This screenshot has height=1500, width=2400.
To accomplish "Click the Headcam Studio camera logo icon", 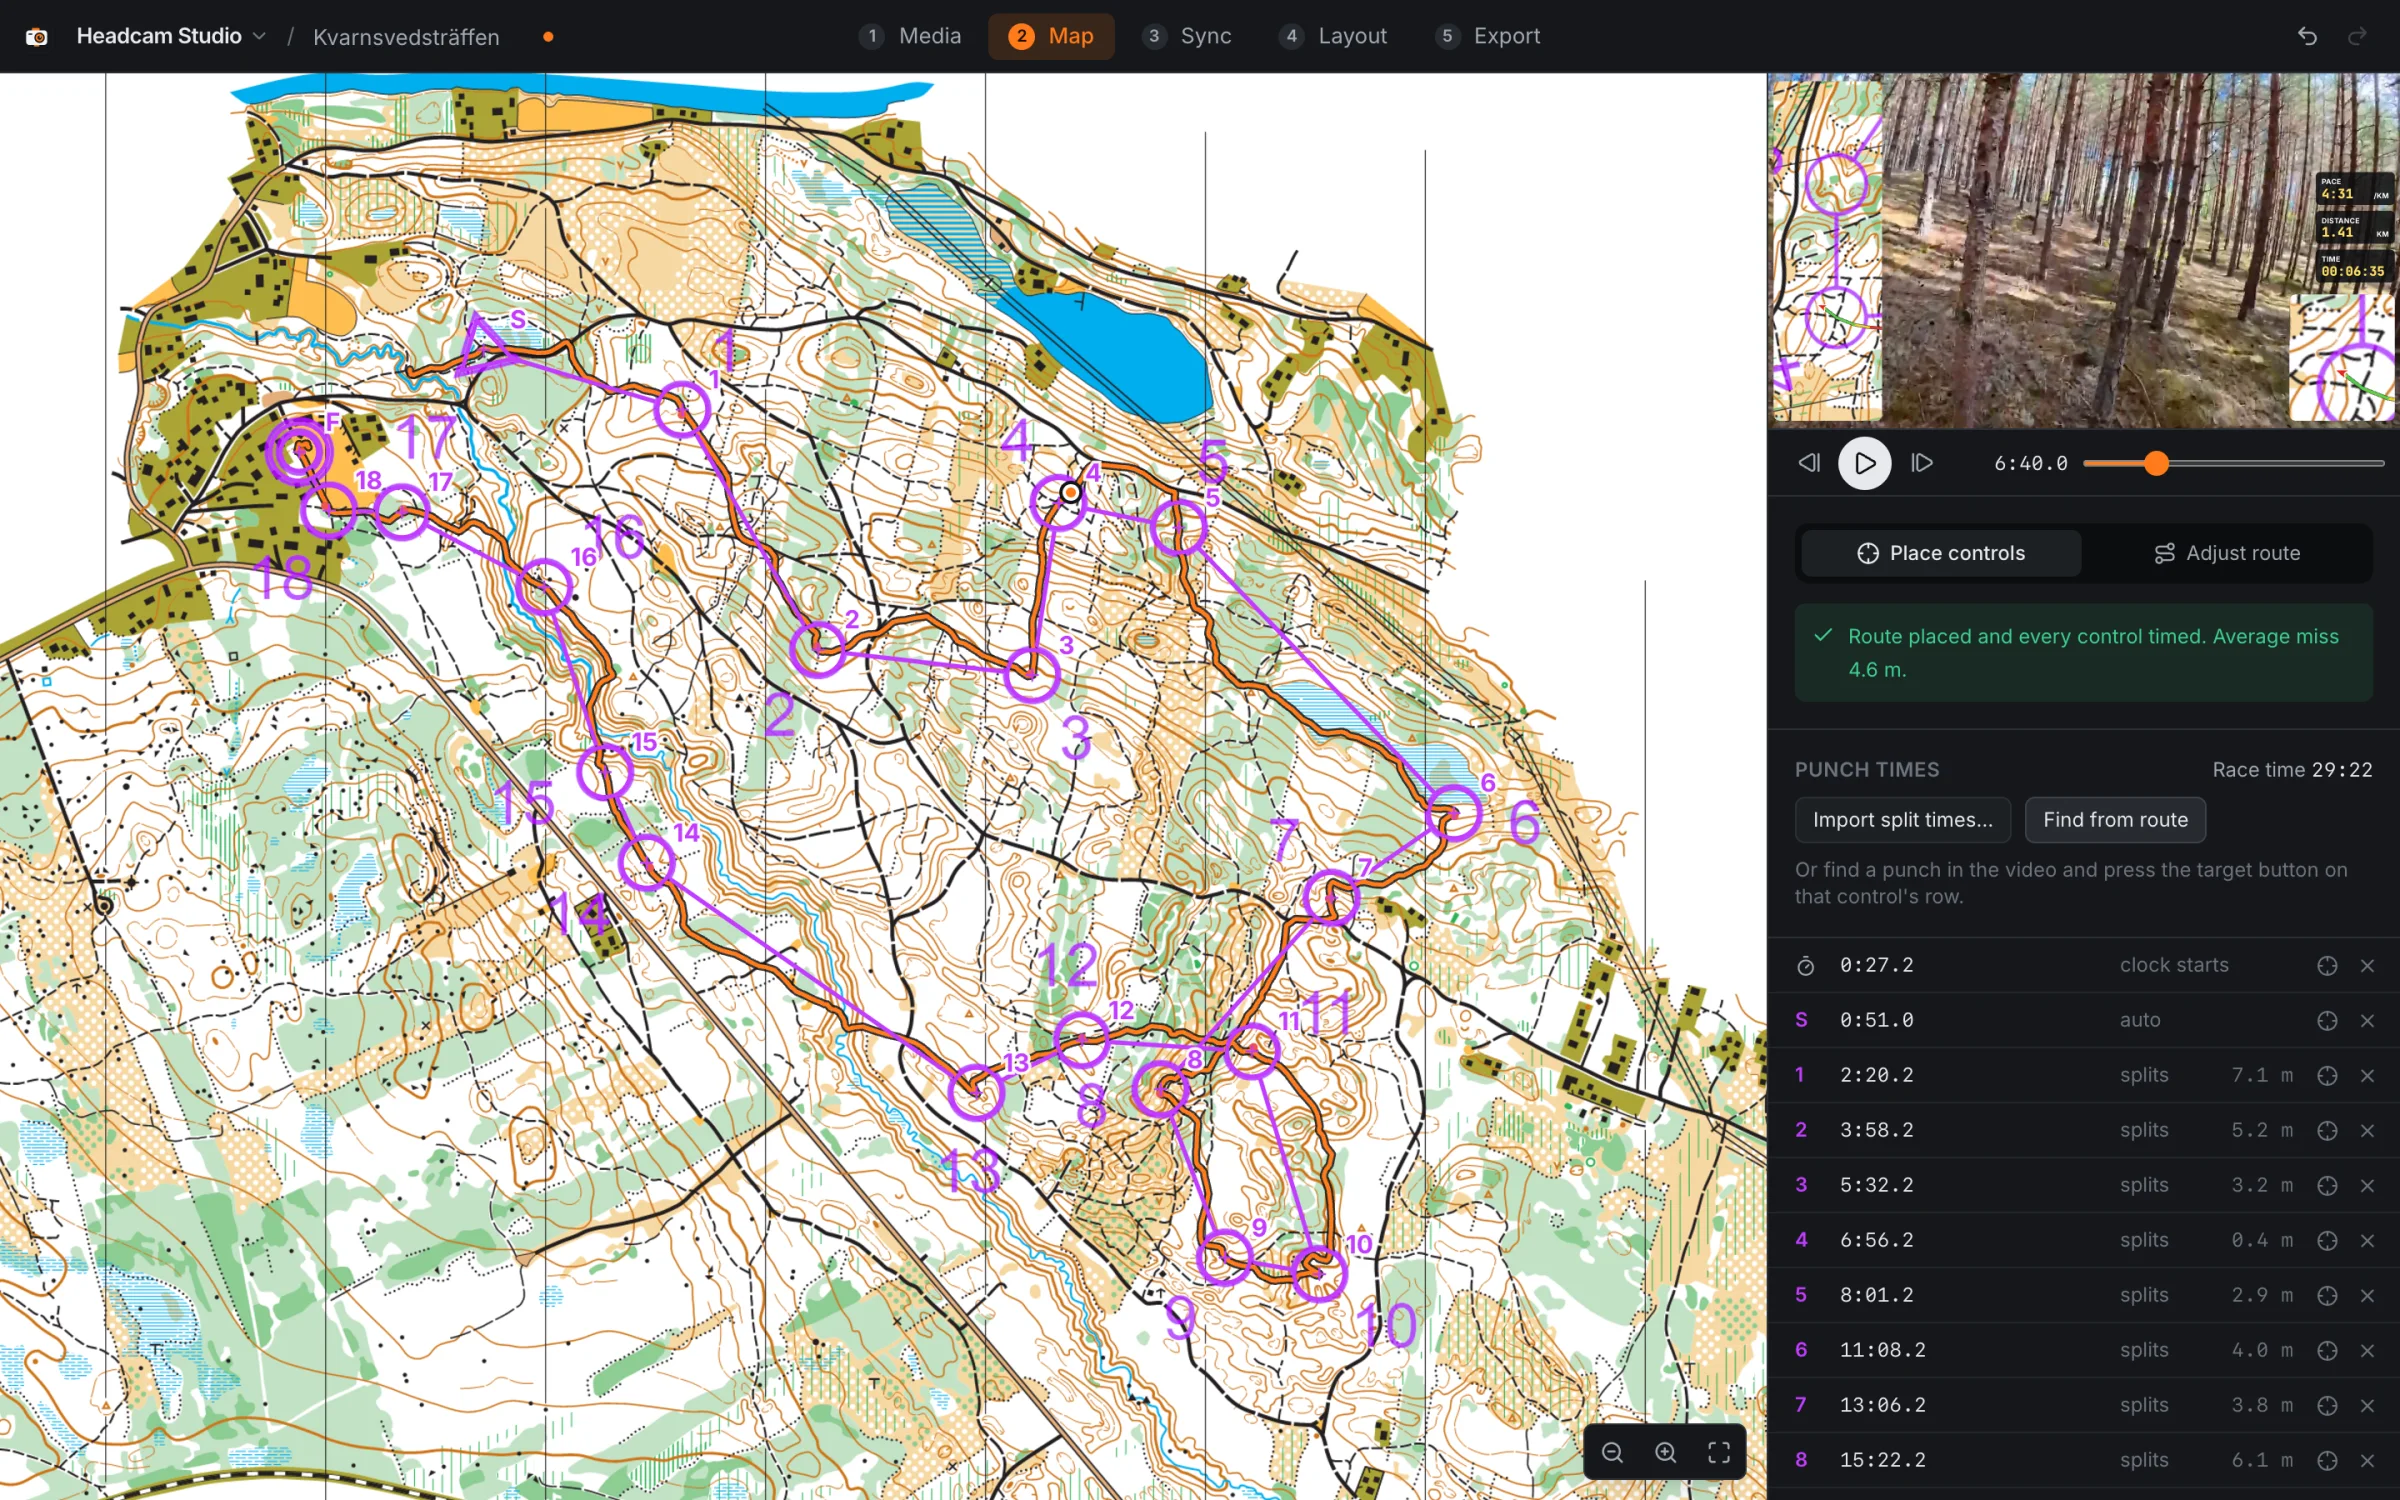I will click(37, 37).
